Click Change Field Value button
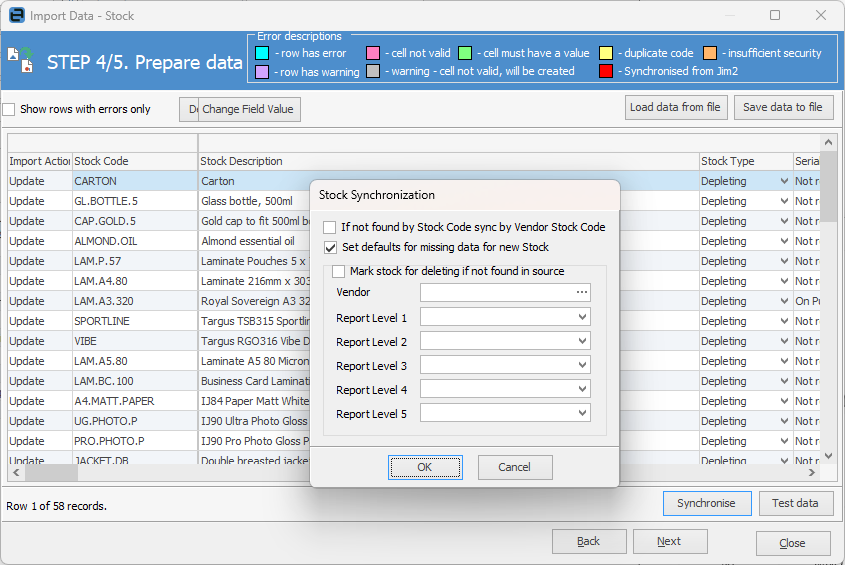Viewport: 845px width, 565px height. coord(248,109)
